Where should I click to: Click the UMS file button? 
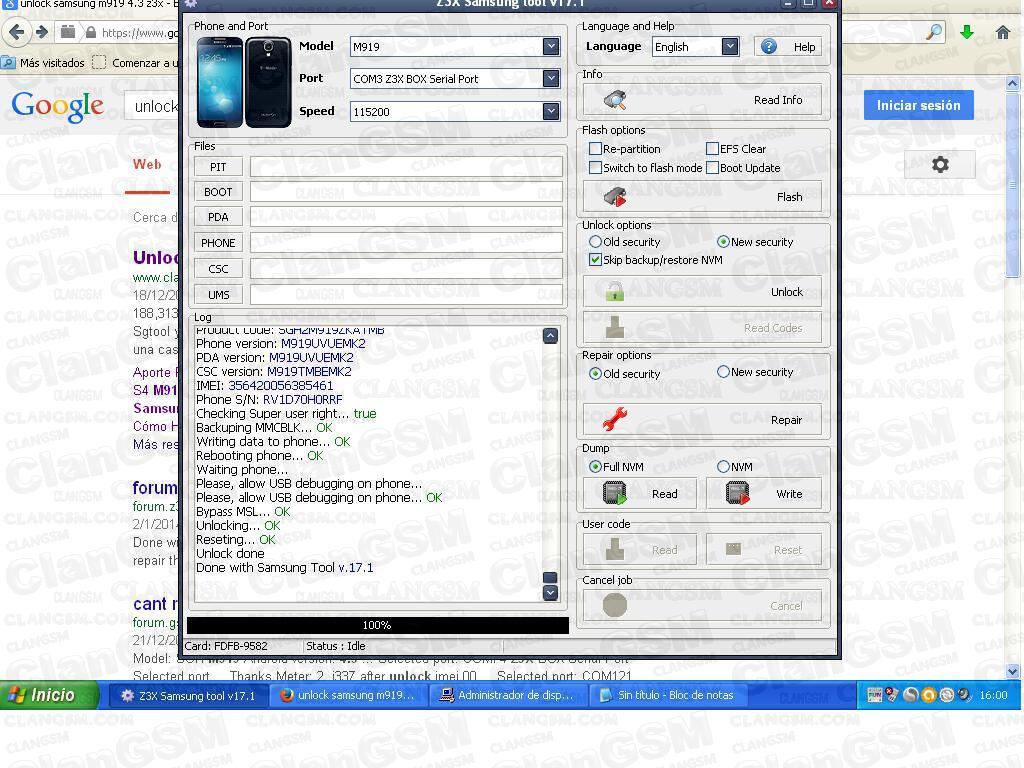218,295
